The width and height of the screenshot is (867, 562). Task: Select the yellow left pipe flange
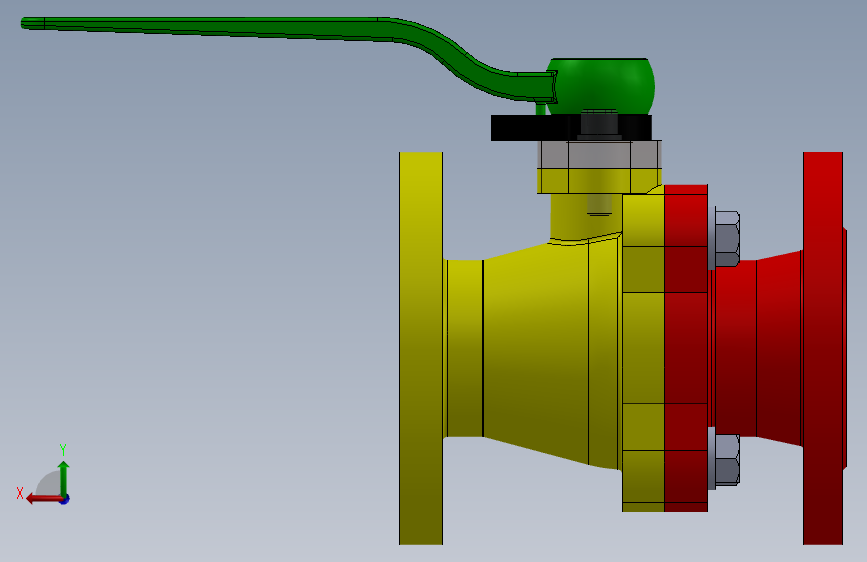coord(421,348)
